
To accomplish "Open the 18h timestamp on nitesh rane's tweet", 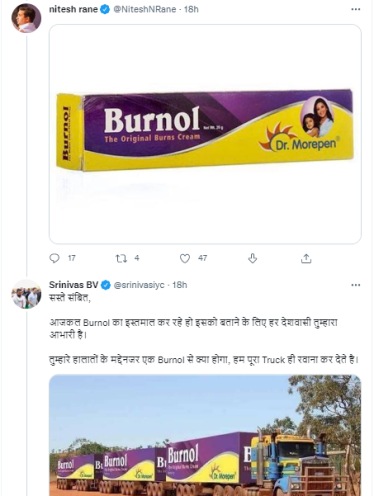I will 191,9.
